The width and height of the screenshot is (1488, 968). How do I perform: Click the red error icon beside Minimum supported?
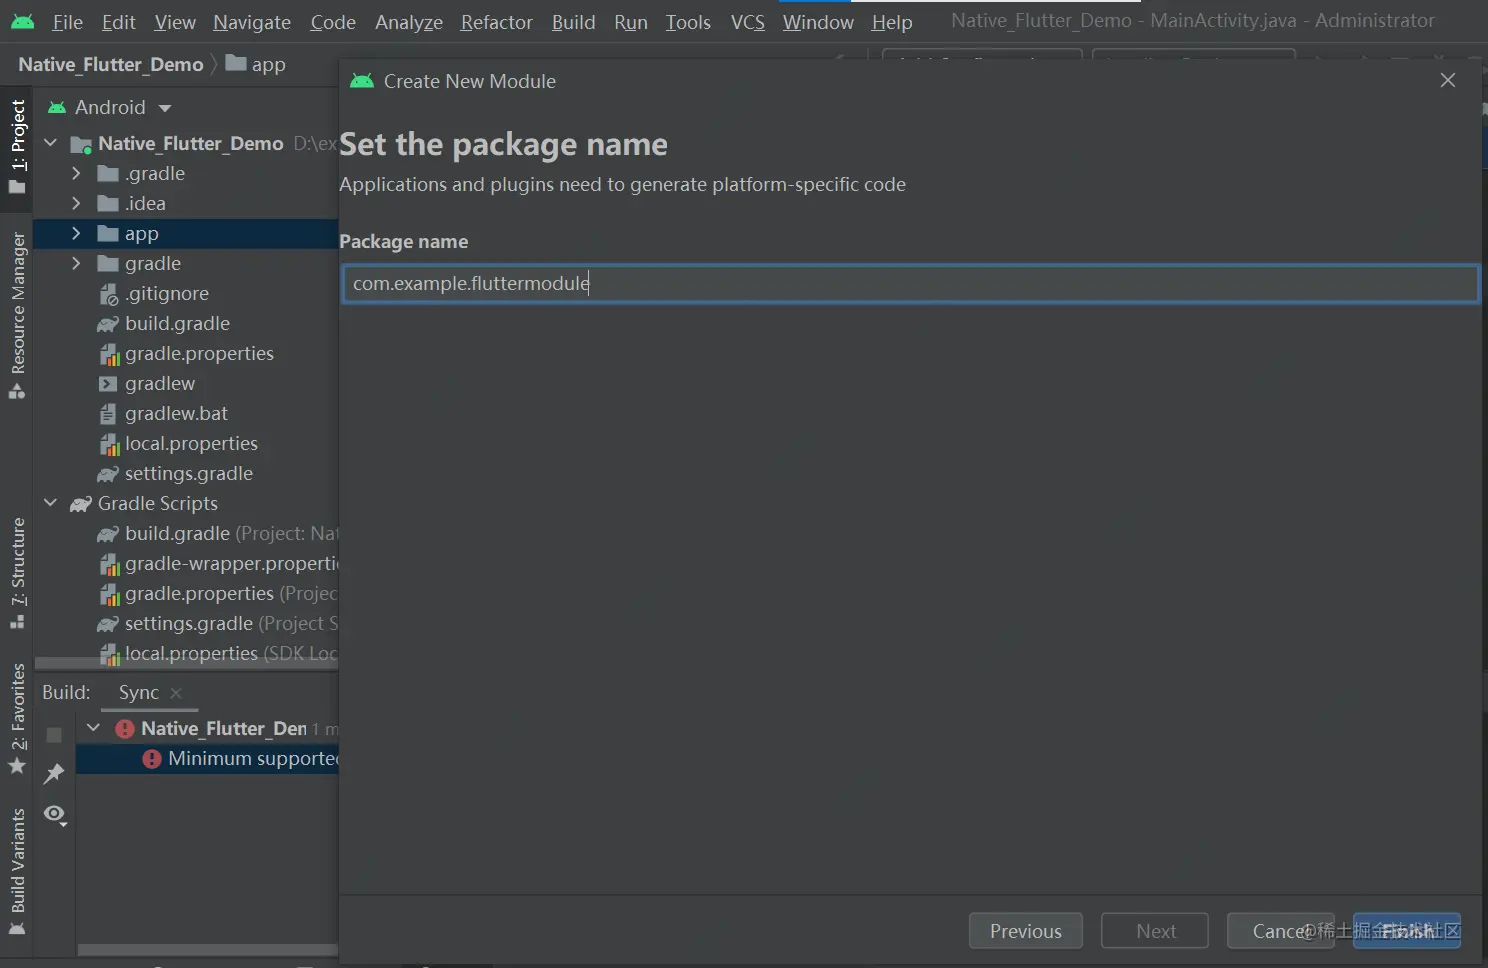coord(152,759)
